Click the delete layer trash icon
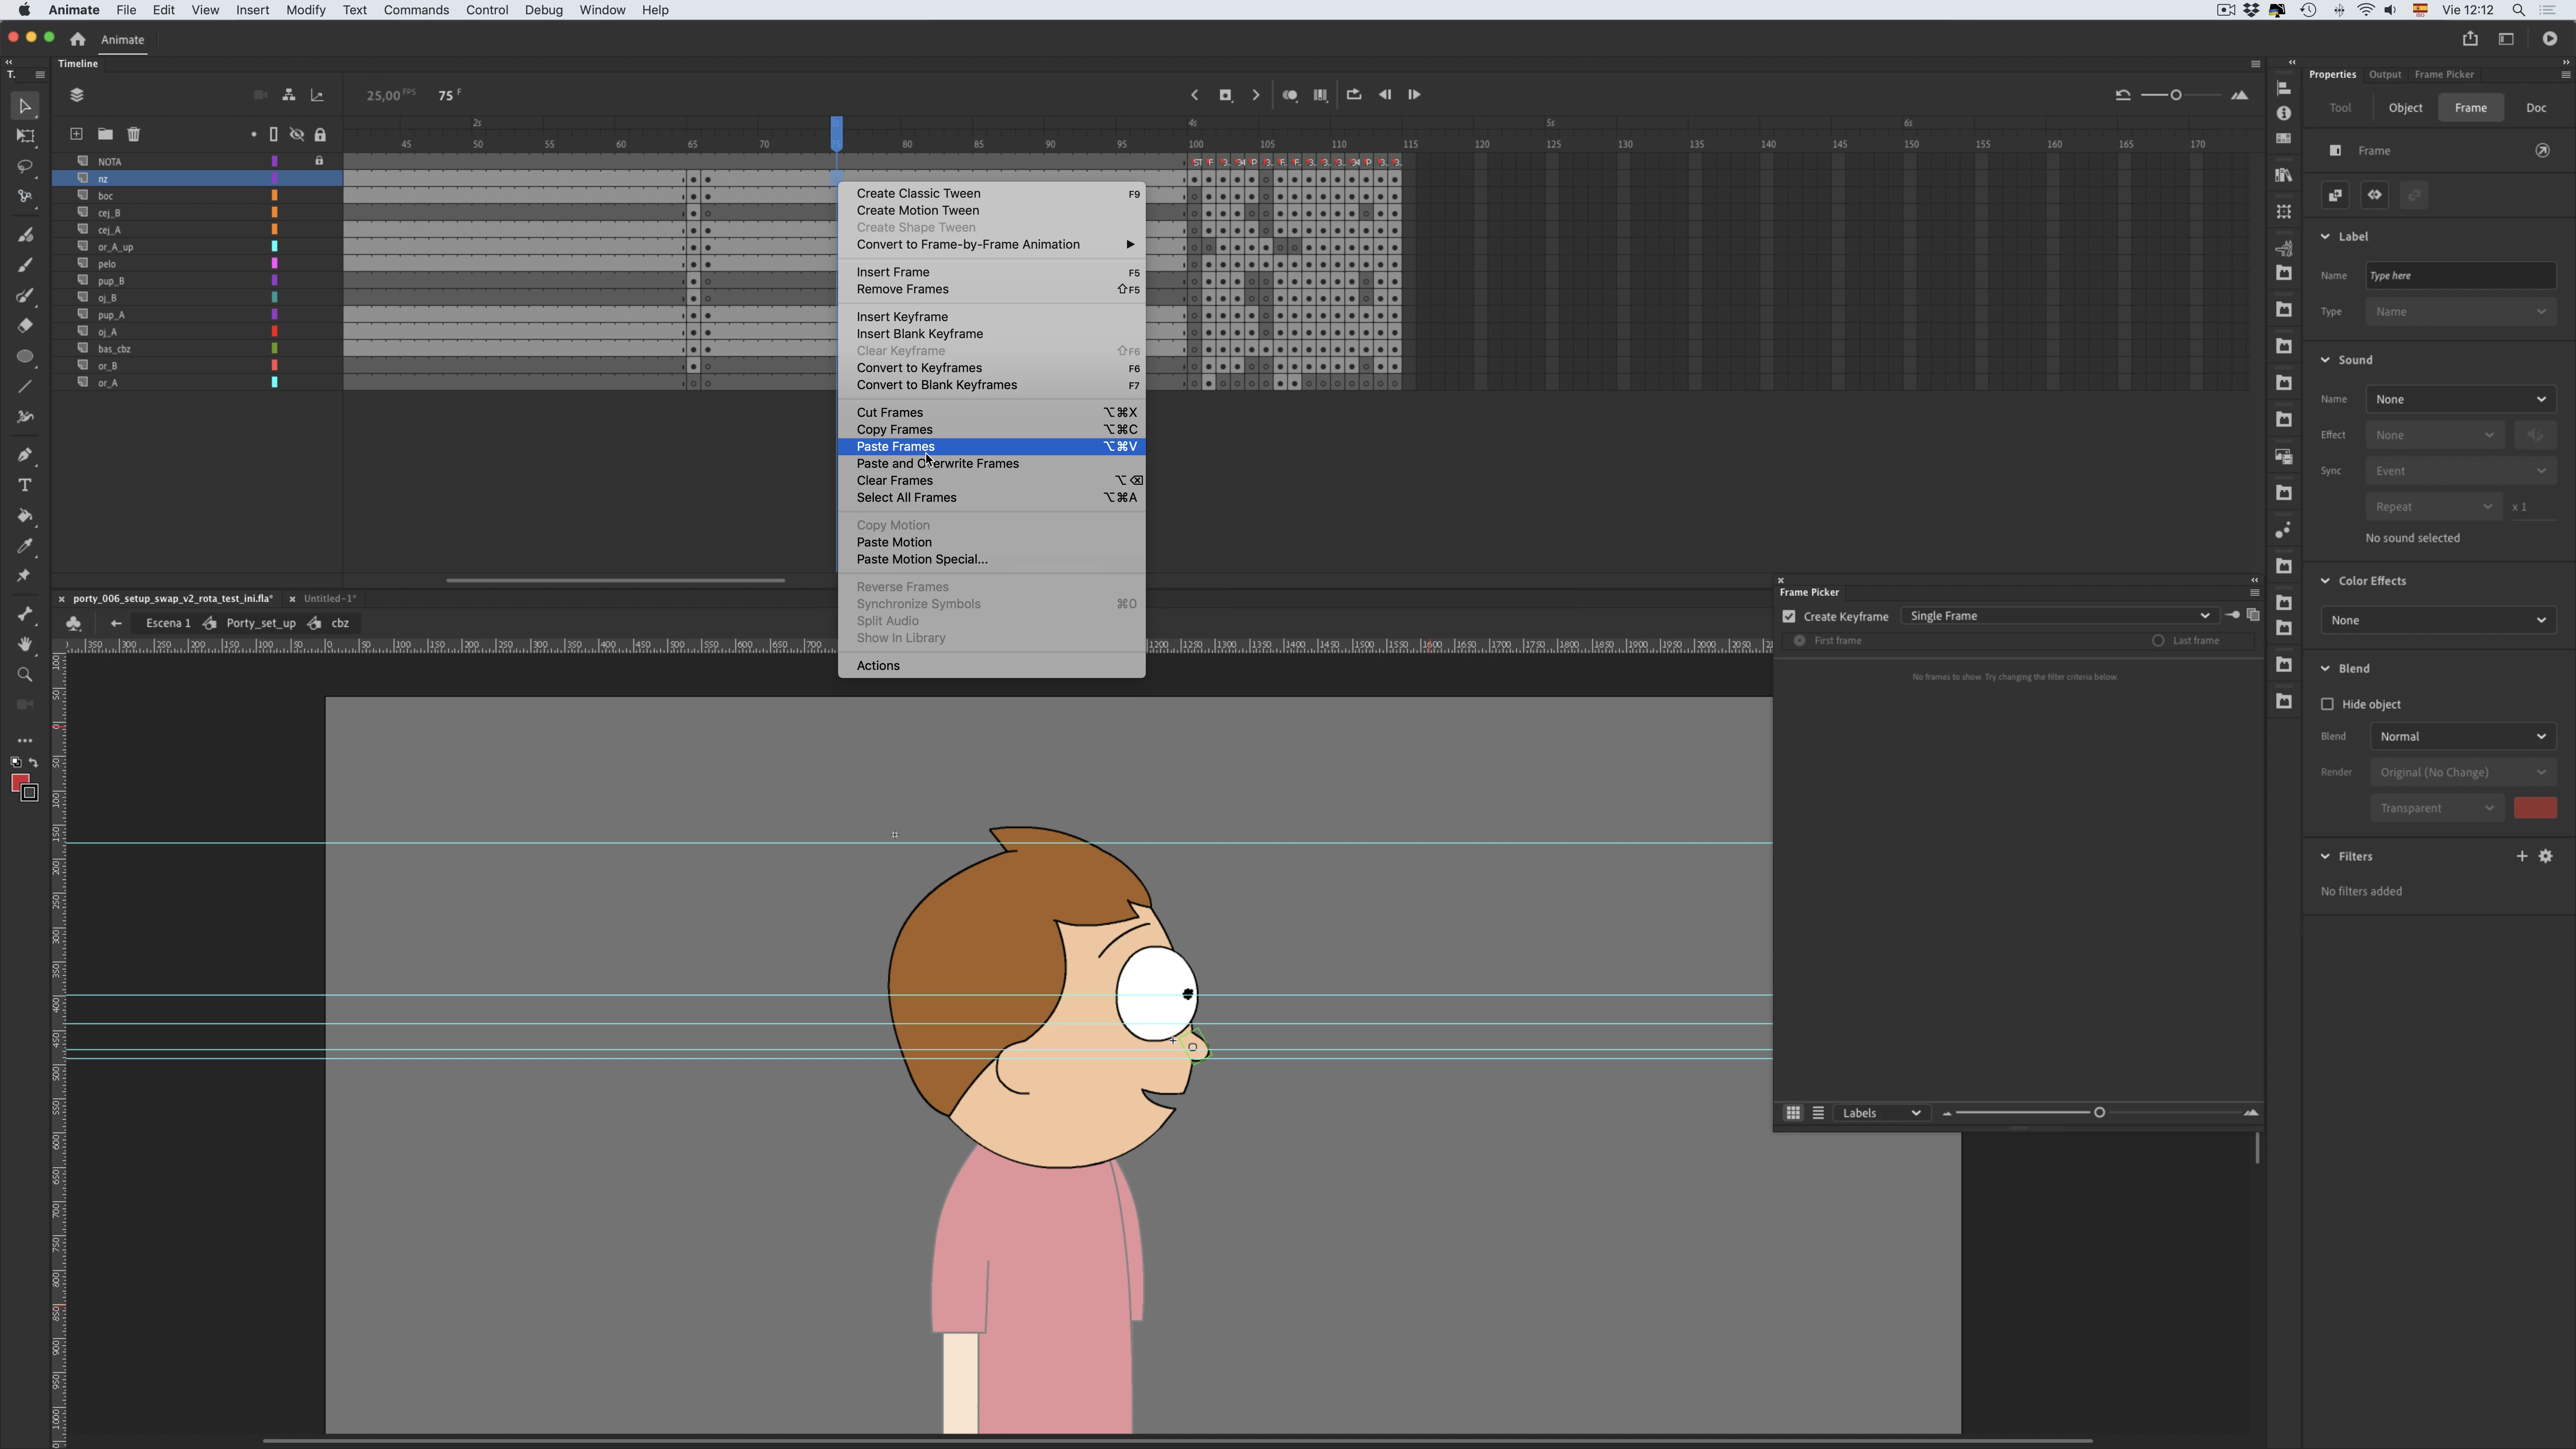2576x1449 pixels. tap(134, 134)
